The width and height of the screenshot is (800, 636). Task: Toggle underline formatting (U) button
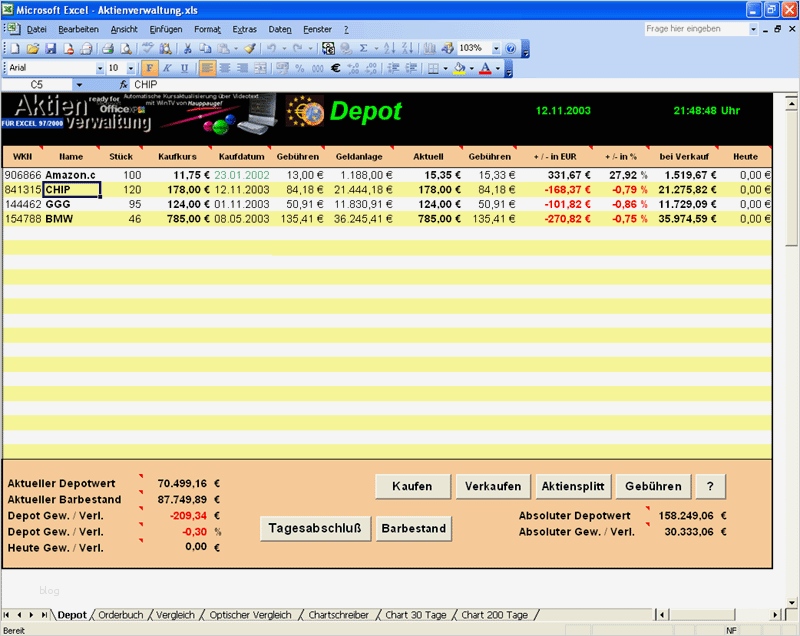(184, 68)
